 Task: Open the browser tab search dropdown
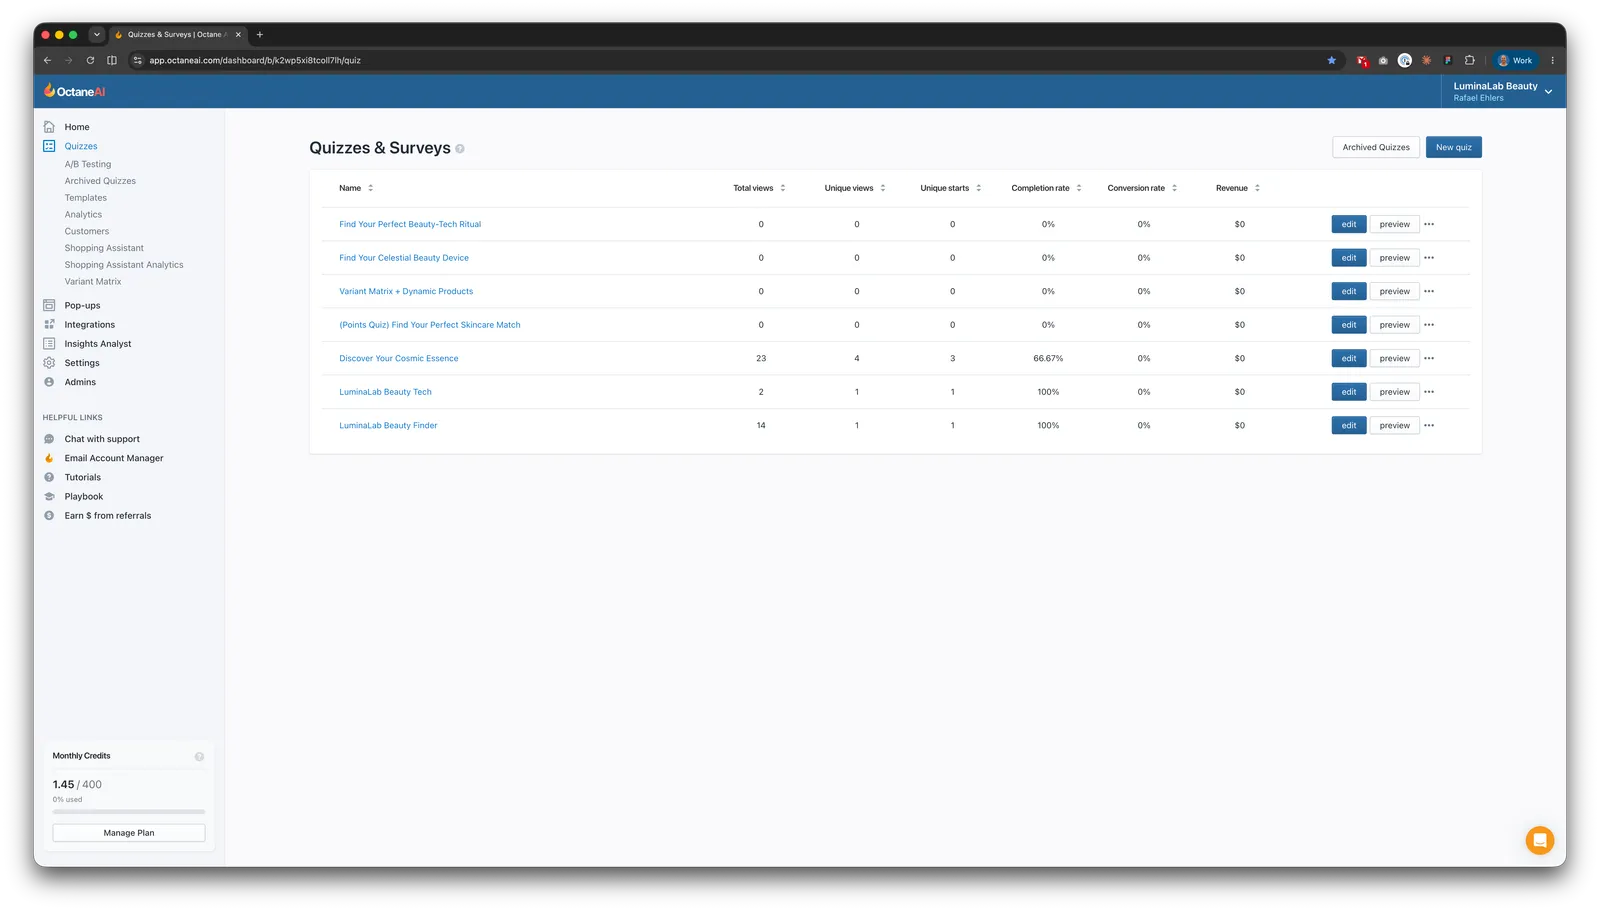(97, 34)
